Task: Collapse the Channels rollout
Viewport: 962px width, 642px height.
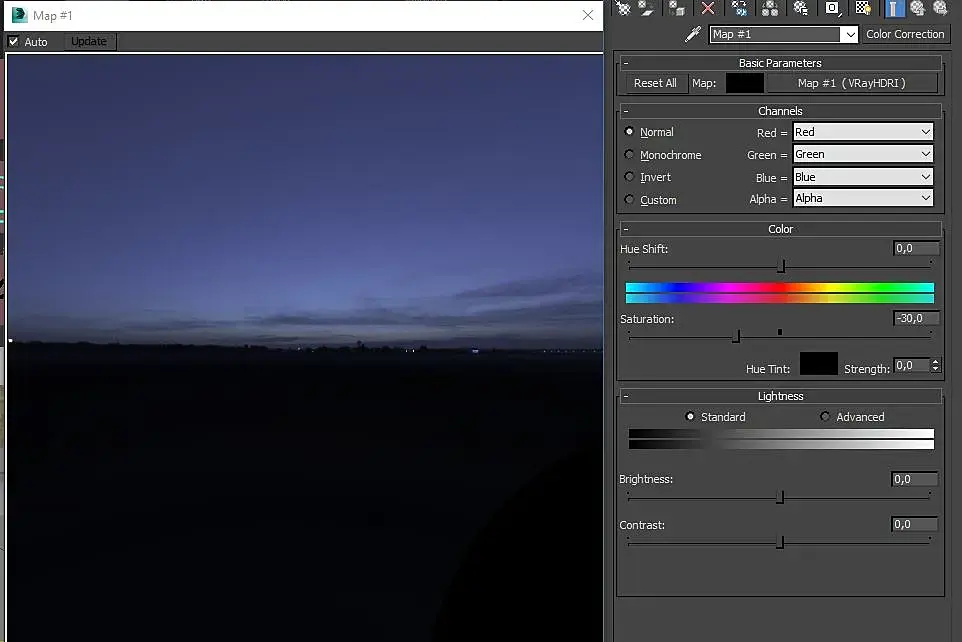Action: tap(780, 110)
